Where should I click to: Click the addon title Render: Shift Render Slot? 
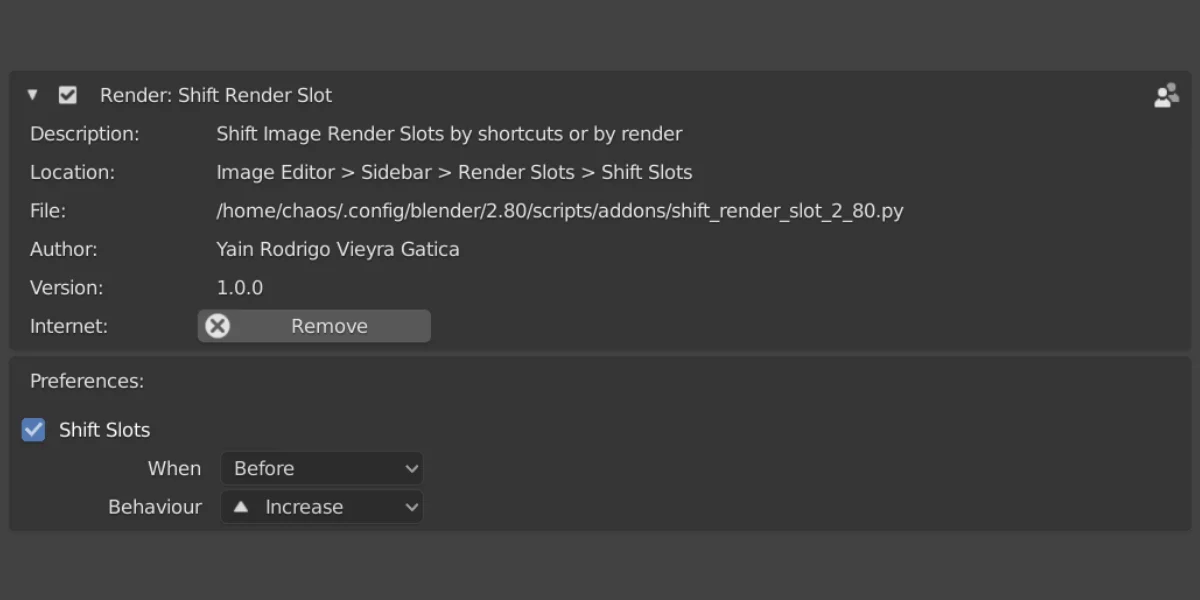pyautogui.click(x=215, y=95)
